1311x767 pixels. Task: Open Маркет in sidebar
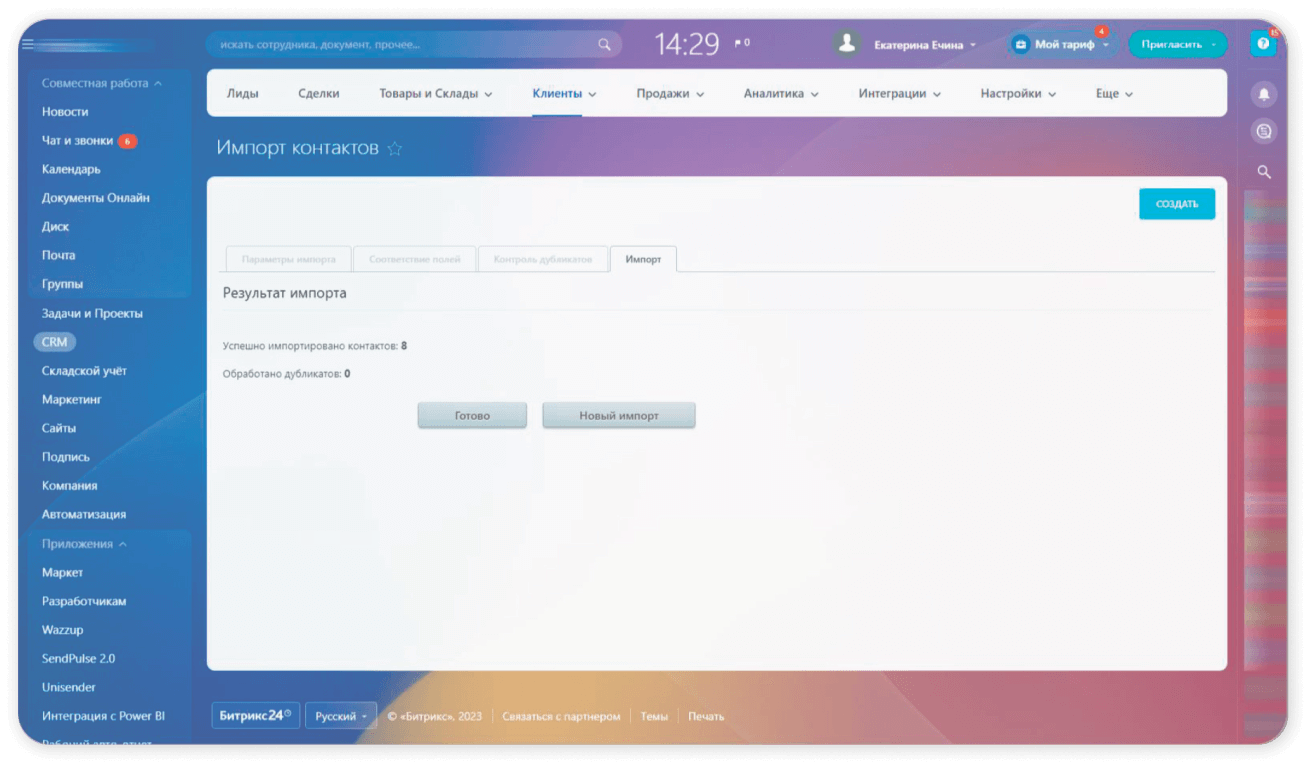(62, 573)
